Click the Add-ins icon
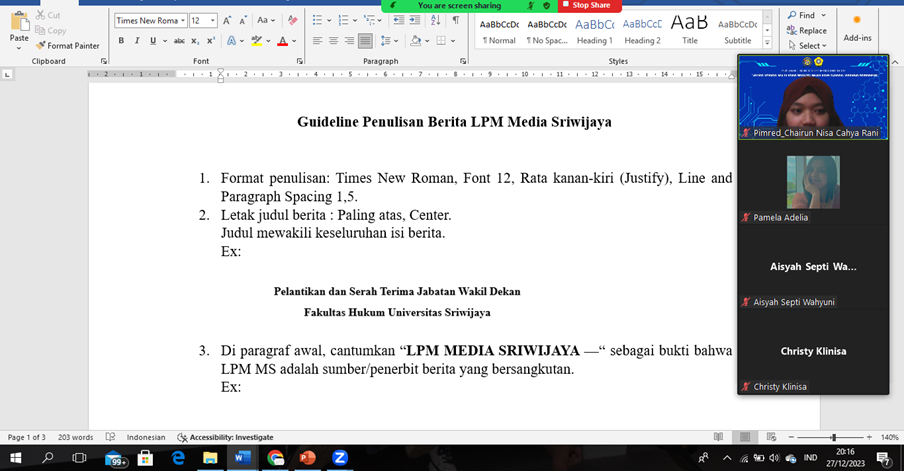Screen dimensions: 904x471 click(857, 27)
